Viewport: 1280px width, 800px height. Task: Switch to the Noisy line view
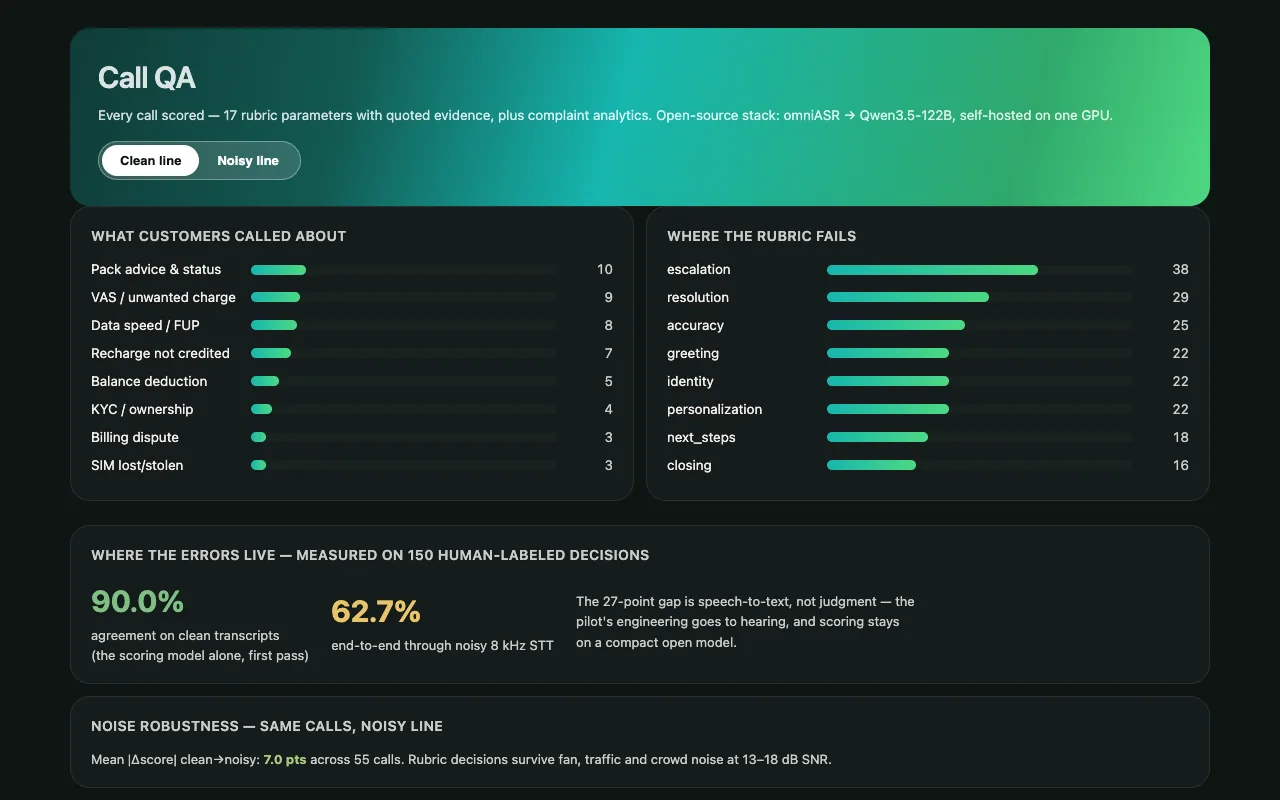248,161
